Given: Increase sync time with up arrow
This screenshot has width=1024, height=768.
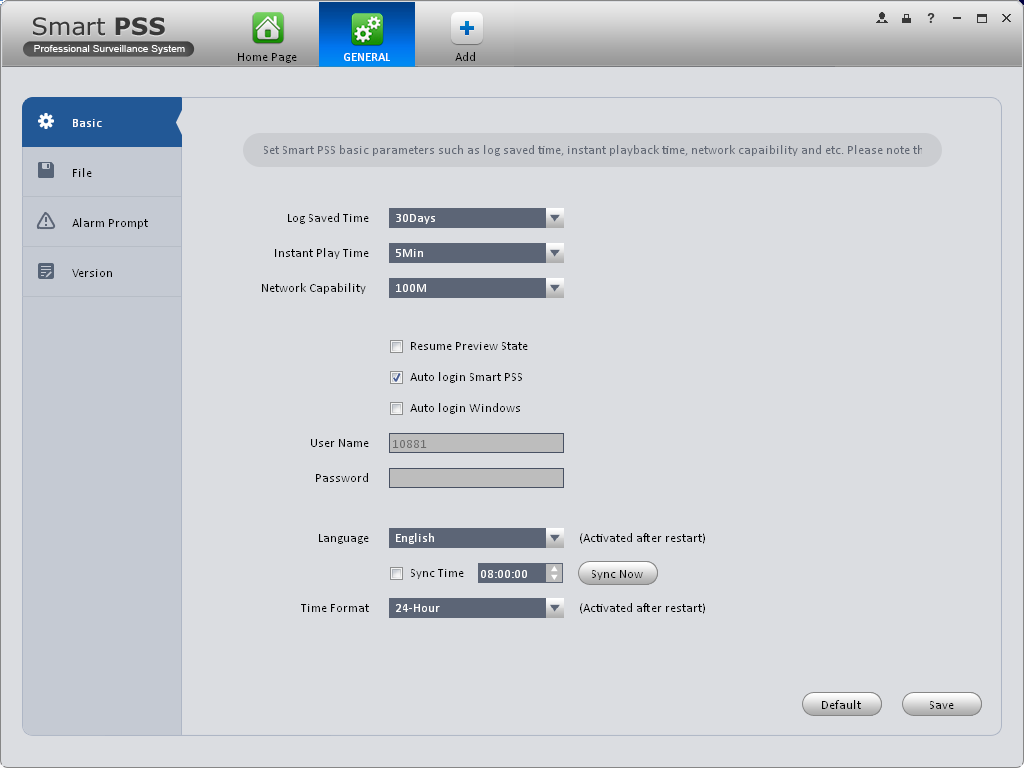Looking at the screenshot, I should 554,569.
